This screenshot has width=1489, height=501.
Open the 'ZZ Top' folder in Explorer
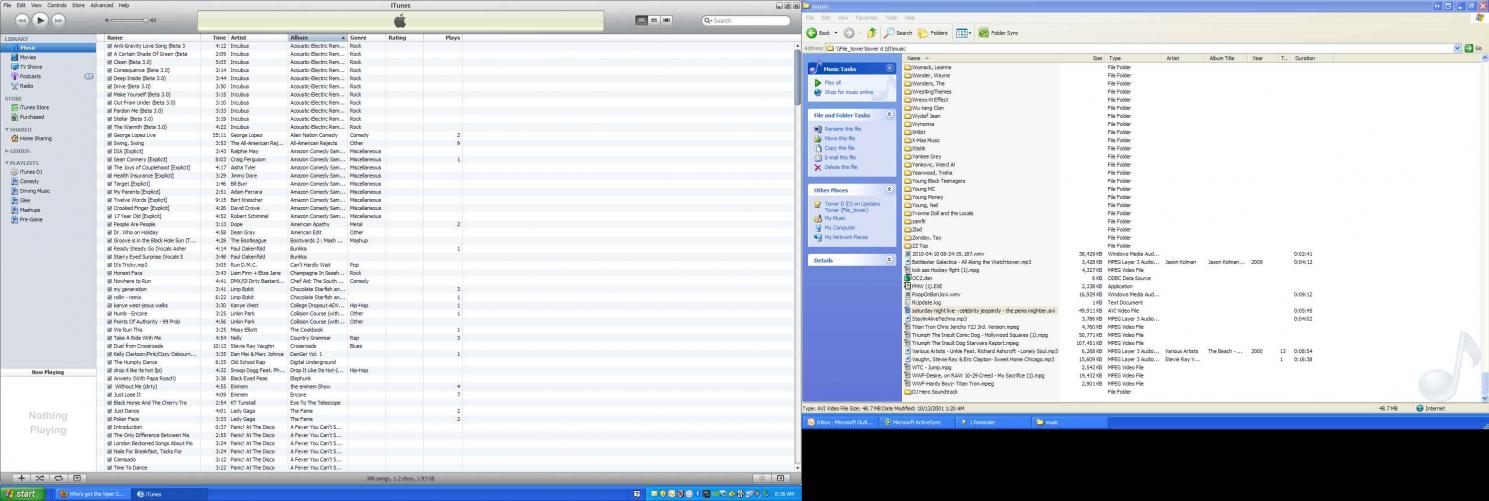917,246
